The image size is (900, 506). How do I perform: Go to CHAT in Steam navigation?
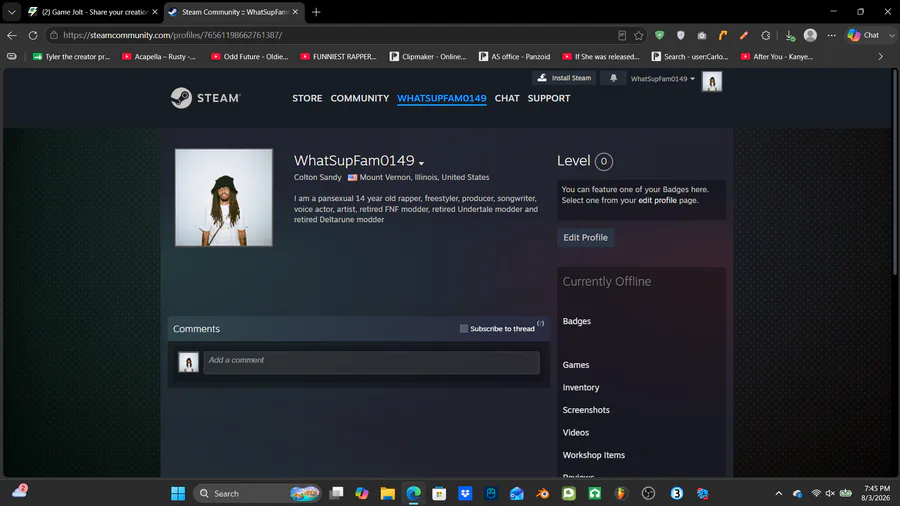pos(507,98)
